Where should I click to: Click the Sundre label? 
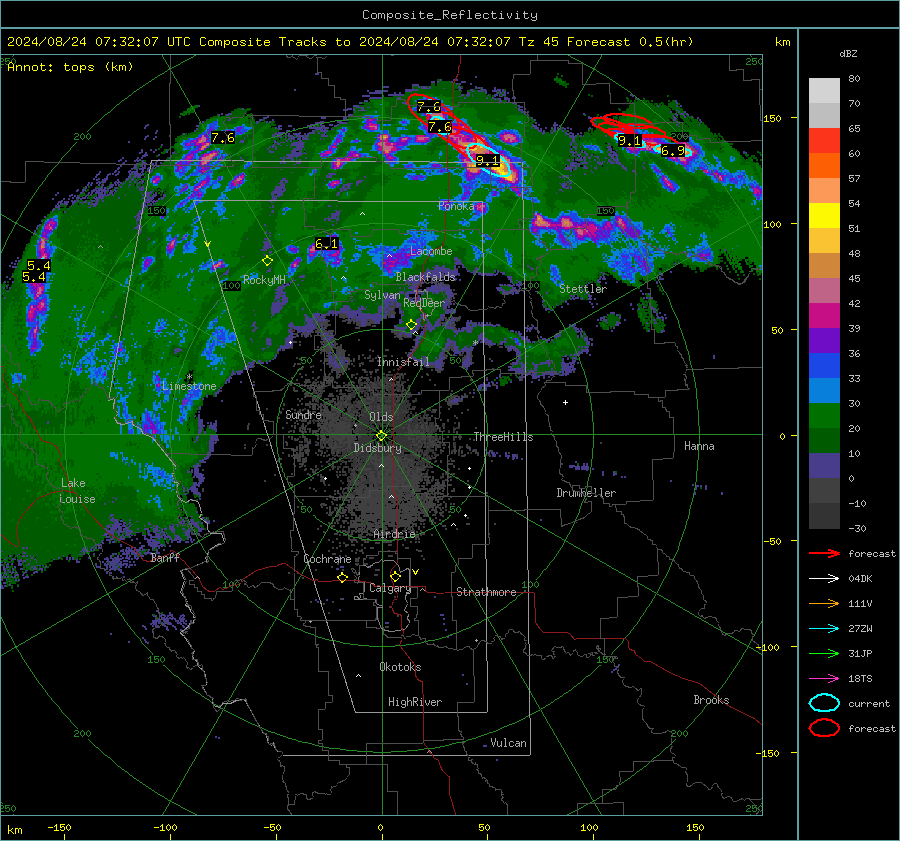(303, 414)
